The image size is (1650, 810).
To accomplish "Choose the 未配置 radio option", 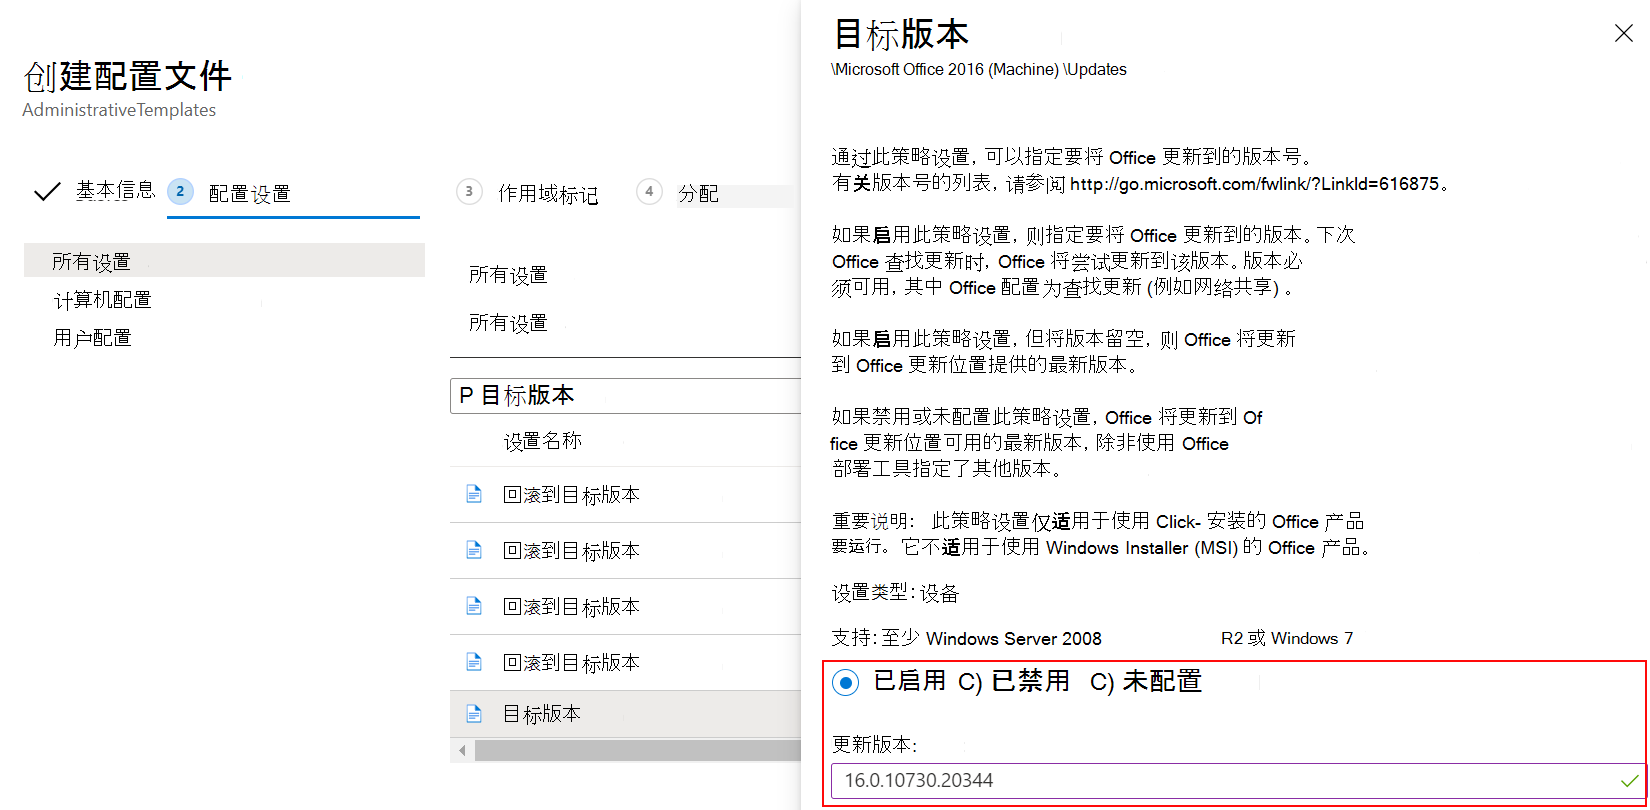I will pyautogui.click(x=1146, y=682).
